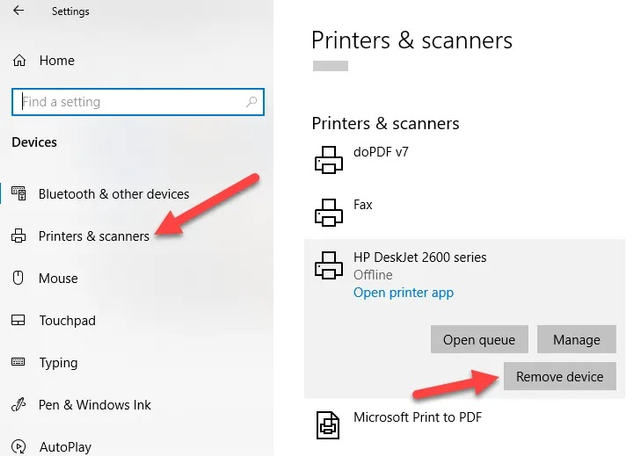Click the Home icon in sidebar
This screenshot has width=640, height=456.
[19, 61]
